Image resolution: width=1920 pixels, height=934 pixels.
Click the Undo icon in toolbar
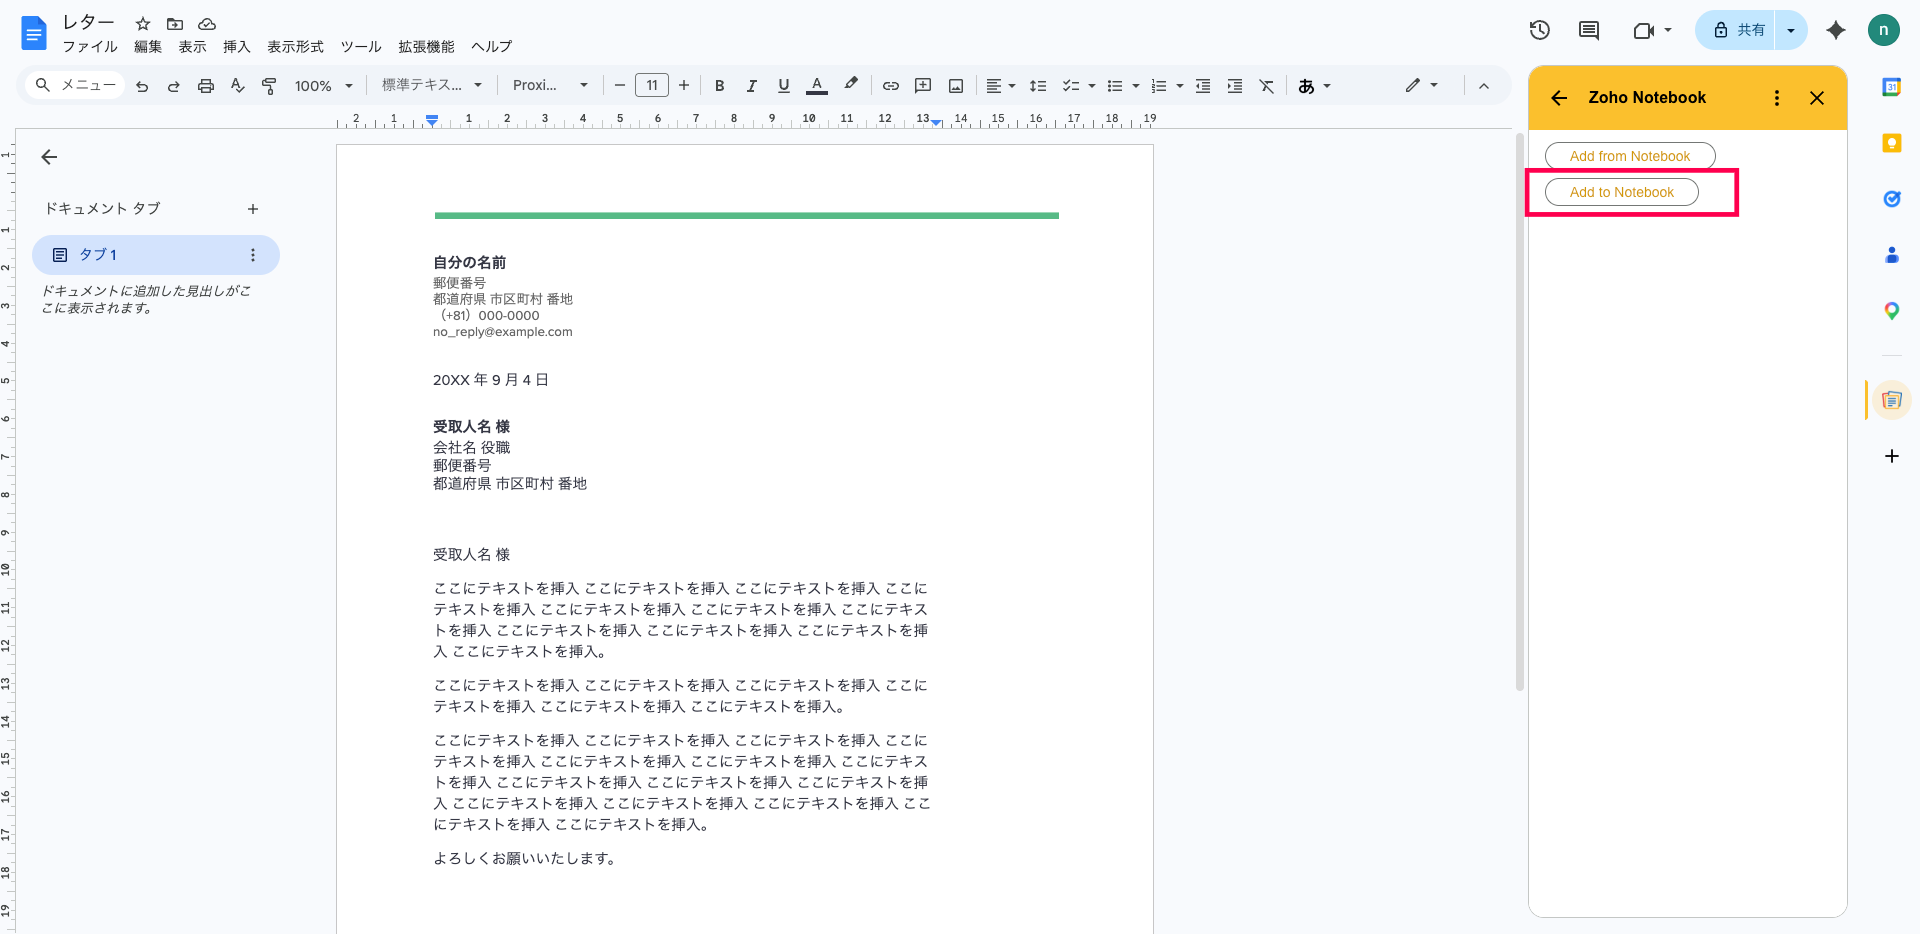pos(142,86)
